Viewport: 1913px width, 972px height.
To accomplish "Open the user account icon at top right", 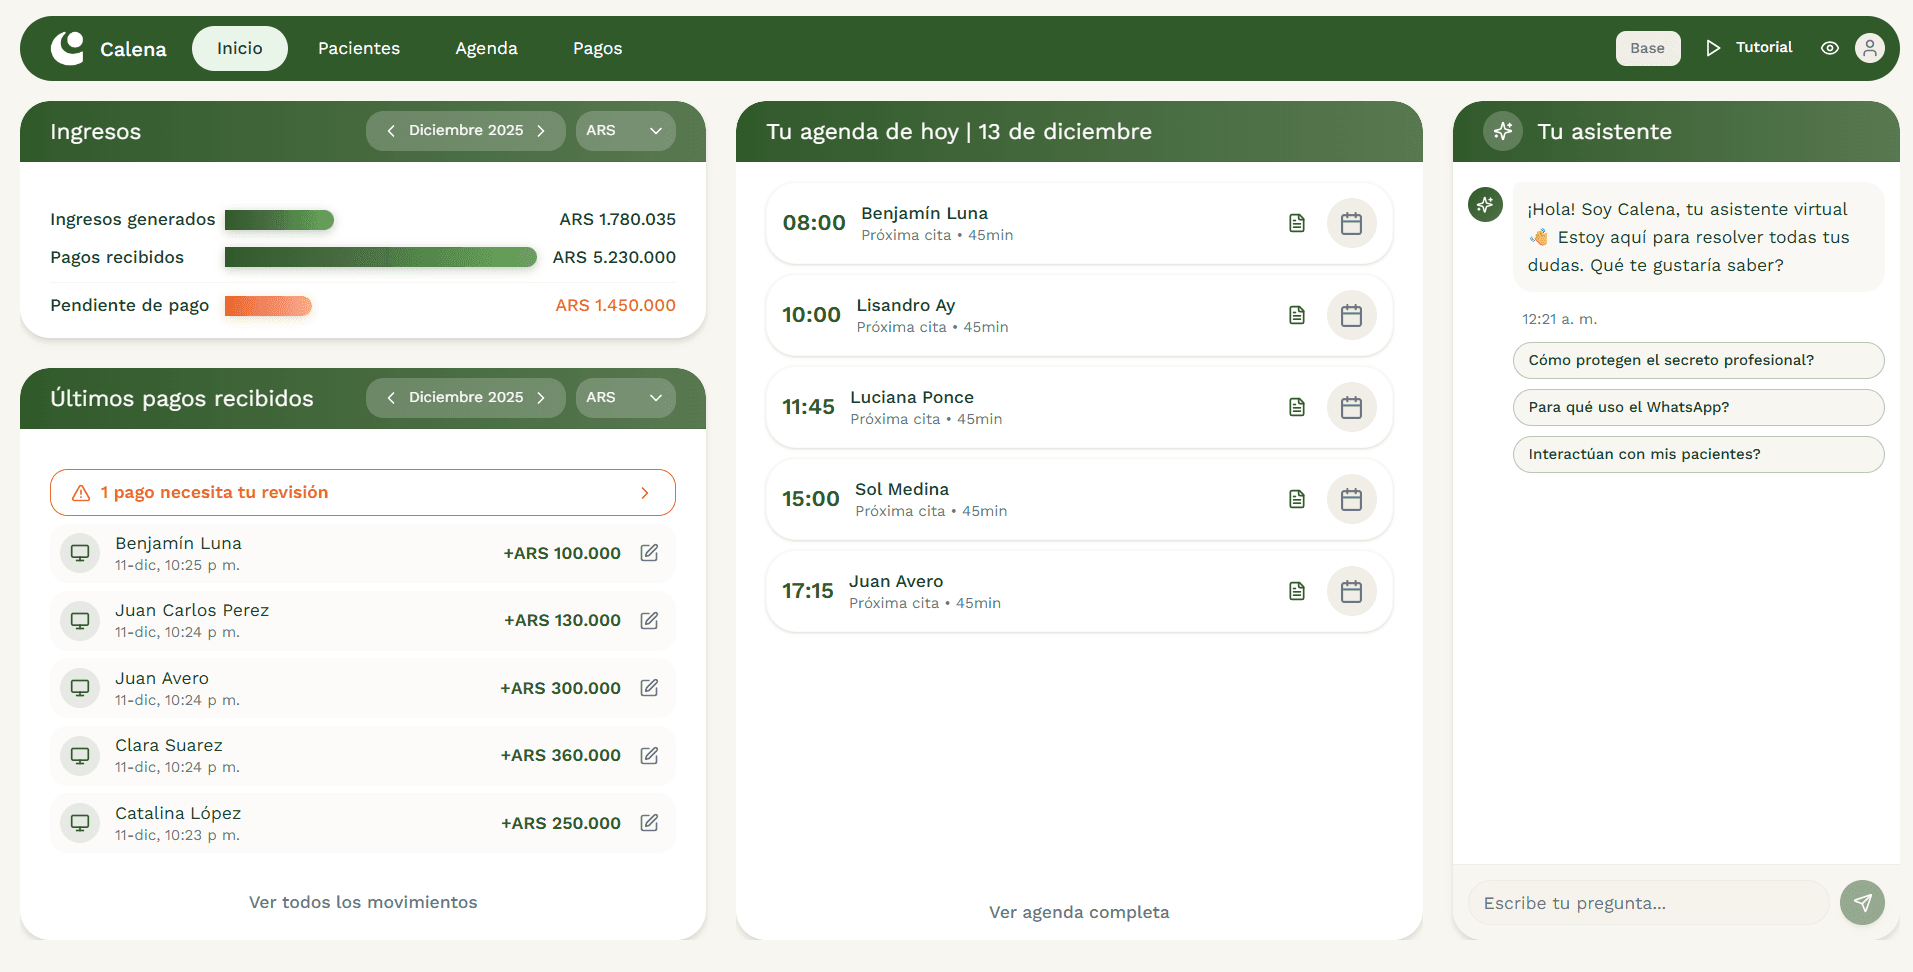I will click(1869, 47).
